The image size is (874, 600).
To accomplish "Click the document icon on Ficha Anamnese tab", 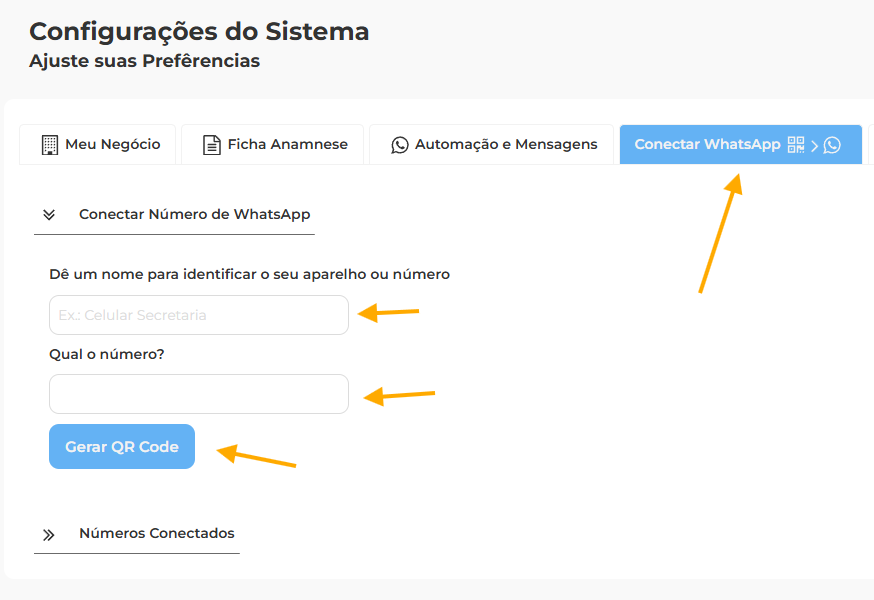I will click(211, 145).
